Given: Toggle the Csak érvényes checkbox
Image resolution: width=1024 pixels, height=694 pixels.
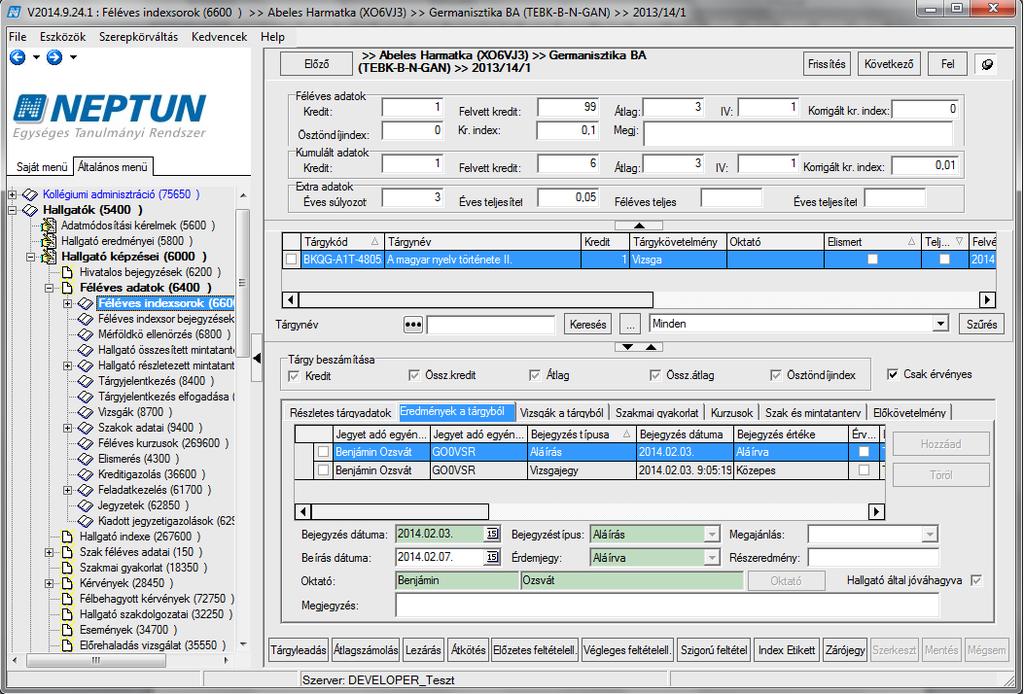Looking at the screenshot, I should pos(893,374).
